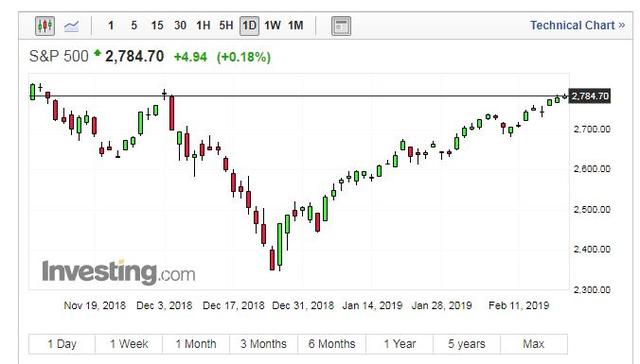Screen dimensions: 640x364
Task: Click the (+0.18%) percent change
Action: pyautogui.click(x=244, y=57)
